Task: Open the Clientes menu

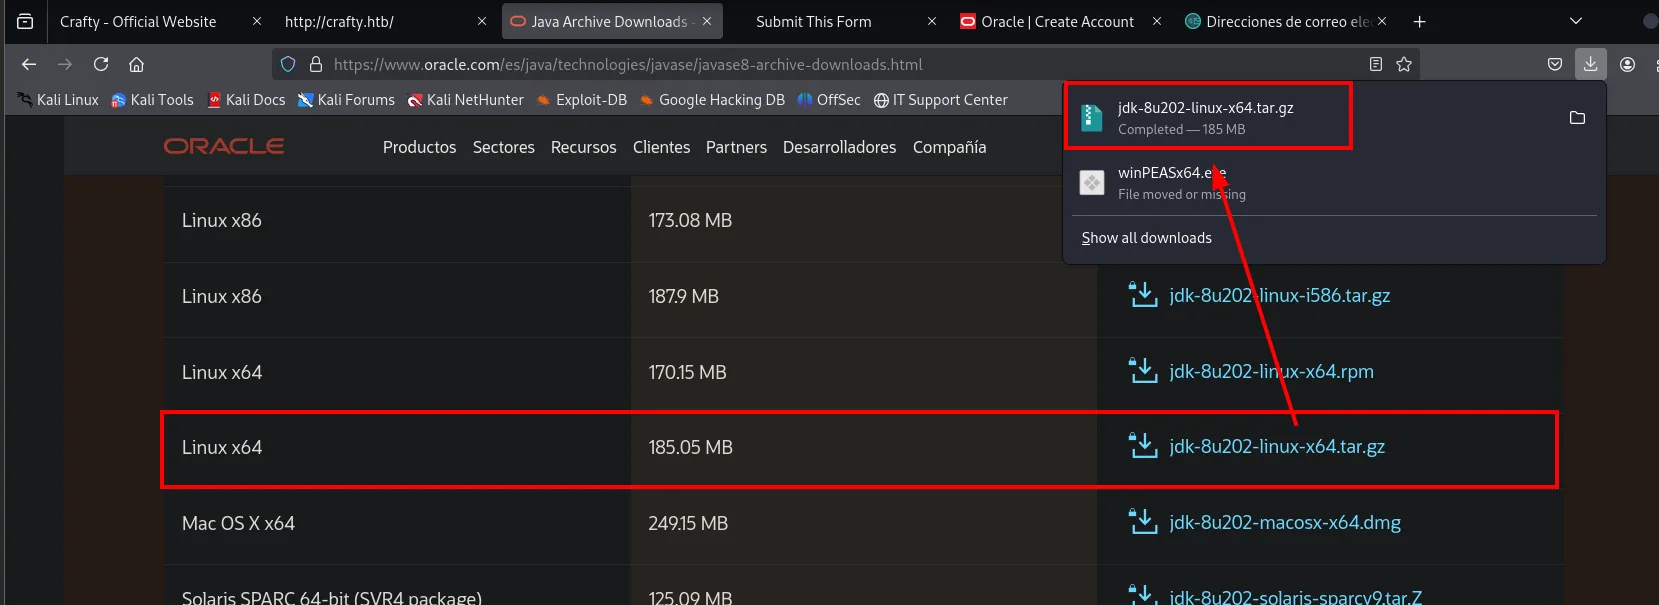Action: [662, 147]
